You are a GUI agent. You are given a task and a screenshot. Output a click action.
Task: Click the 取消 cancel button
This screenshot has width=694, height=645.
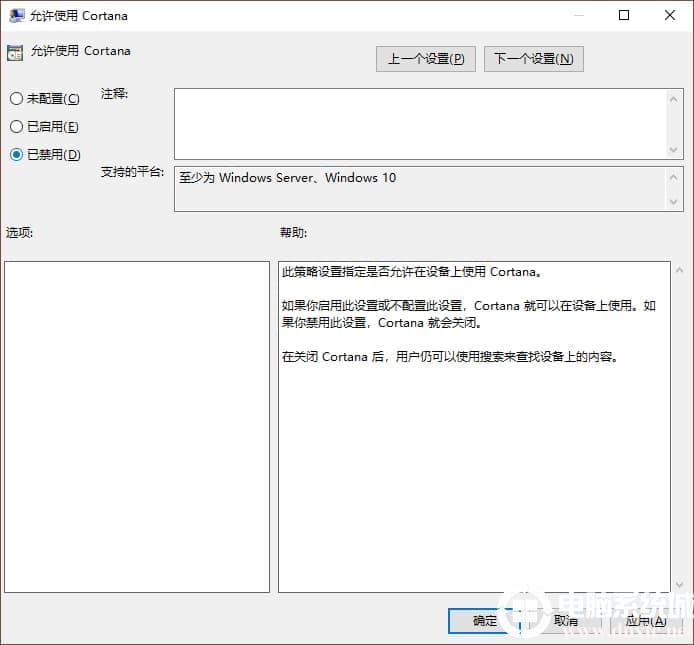coord(566,621)
